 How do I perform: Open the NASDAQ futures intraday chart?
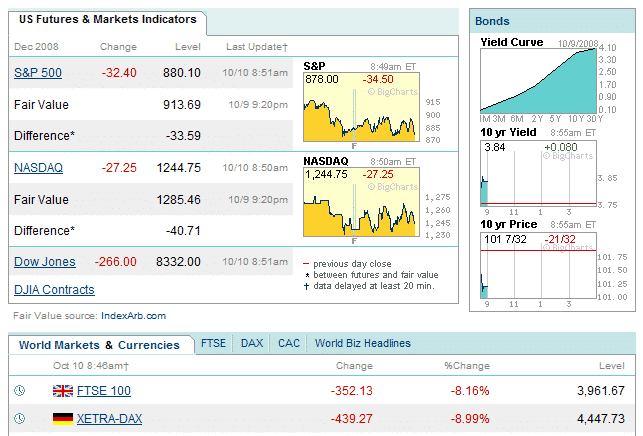pyautogui.click(x=359, y=205)
